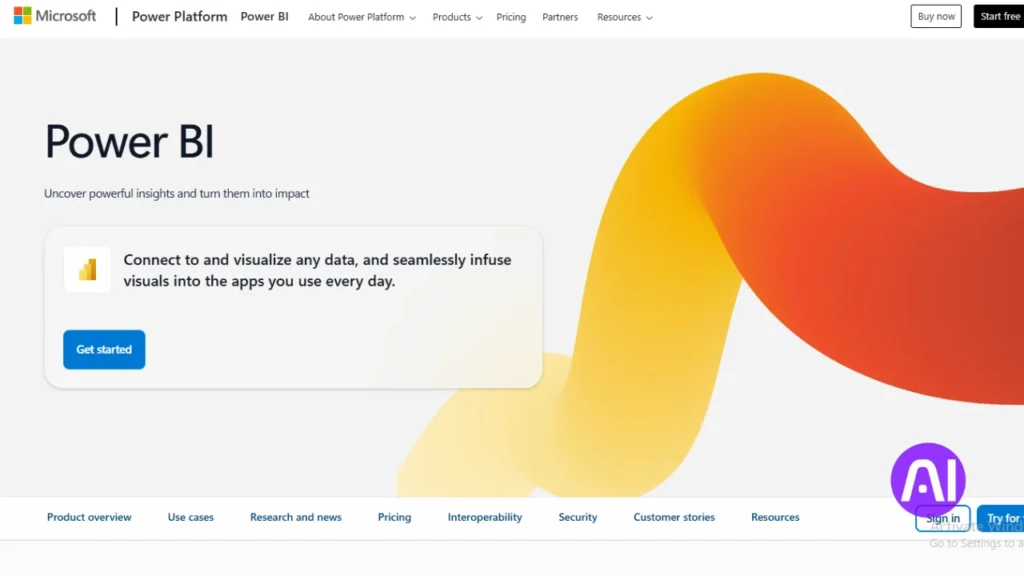Open the Customer stories page

(674, 517)
